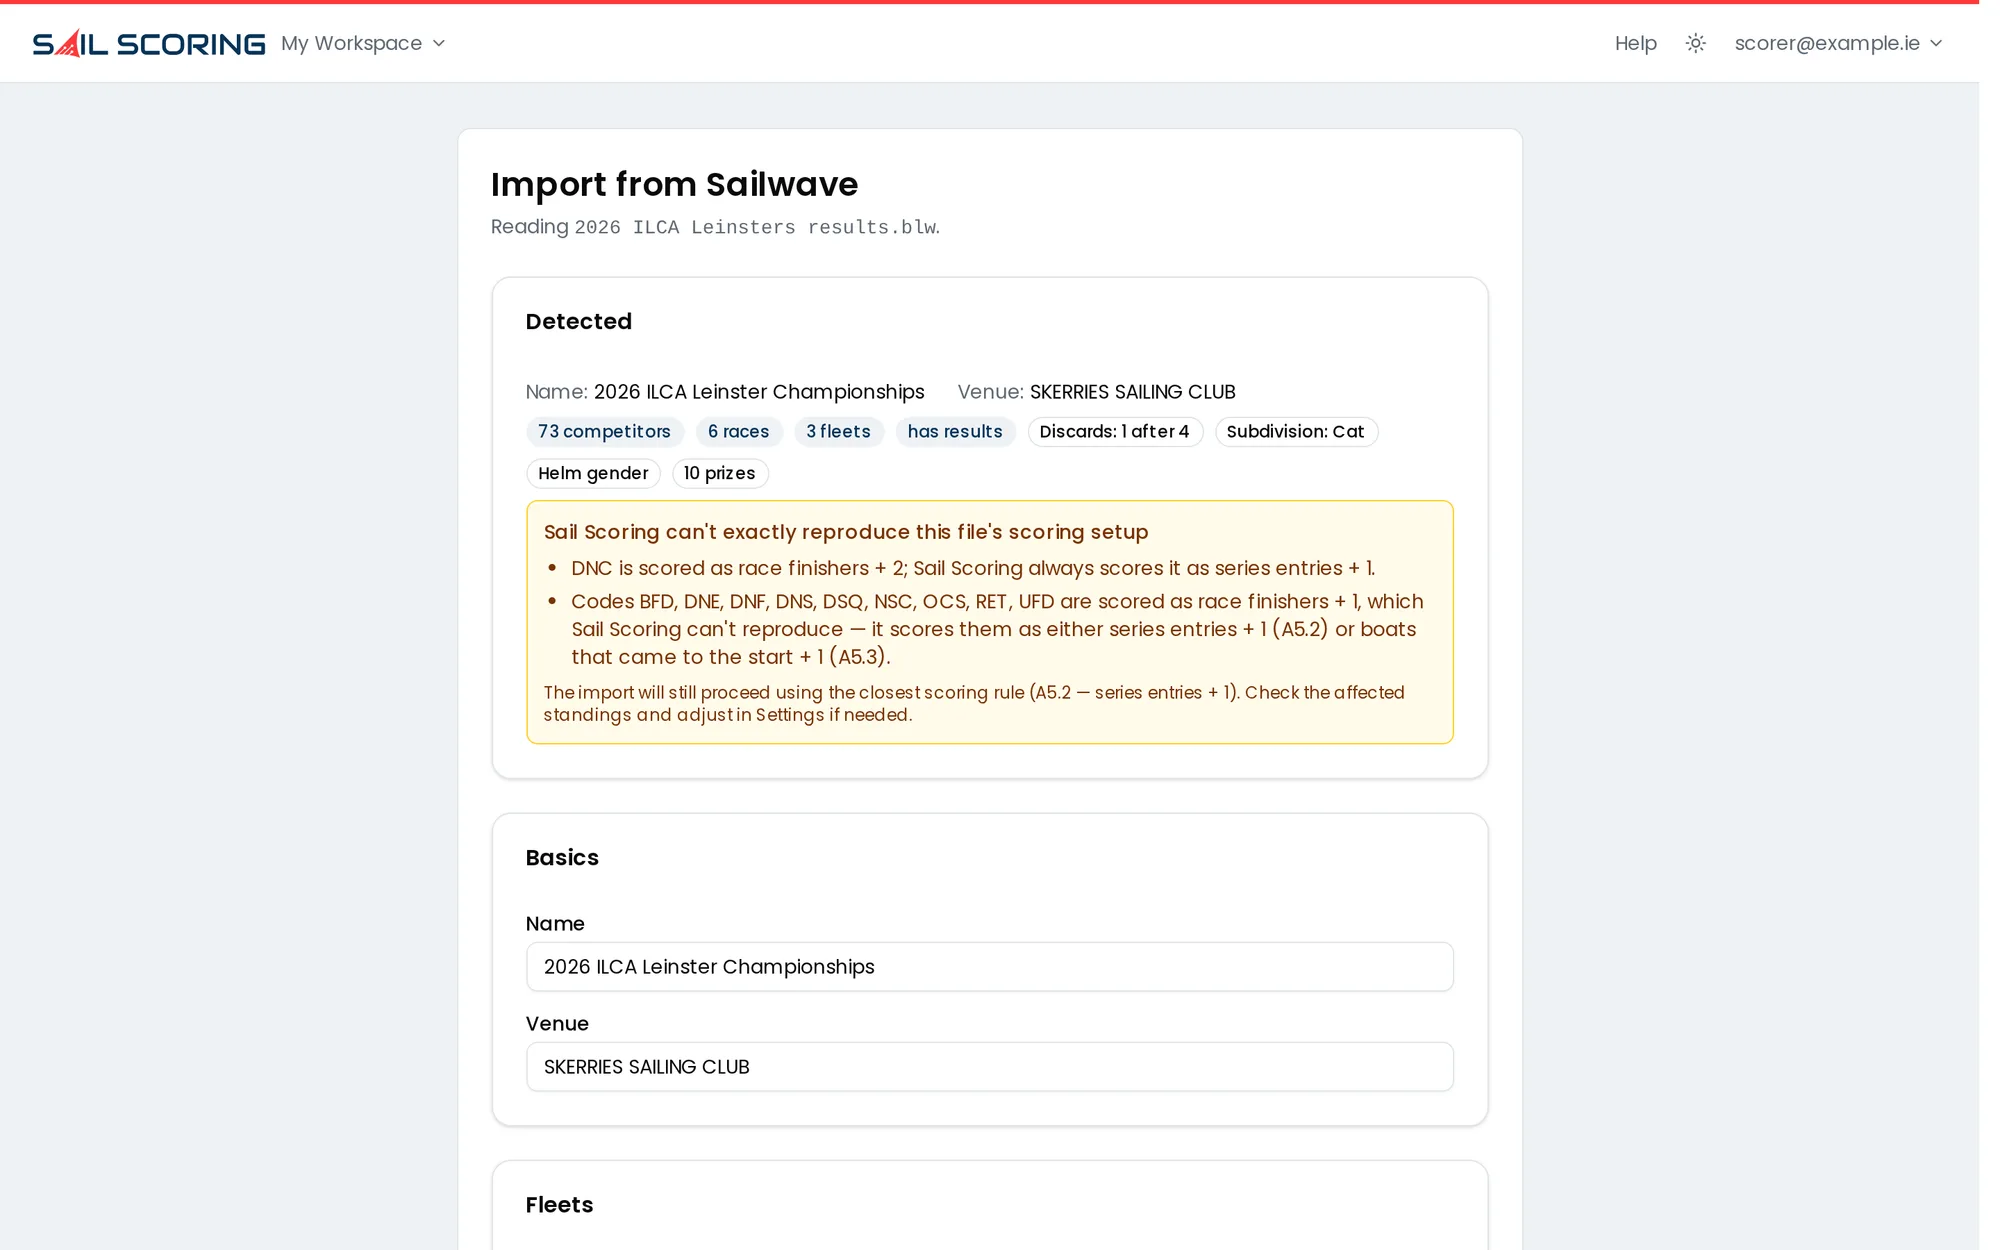Click the has results badge

[x=955, y=432]
